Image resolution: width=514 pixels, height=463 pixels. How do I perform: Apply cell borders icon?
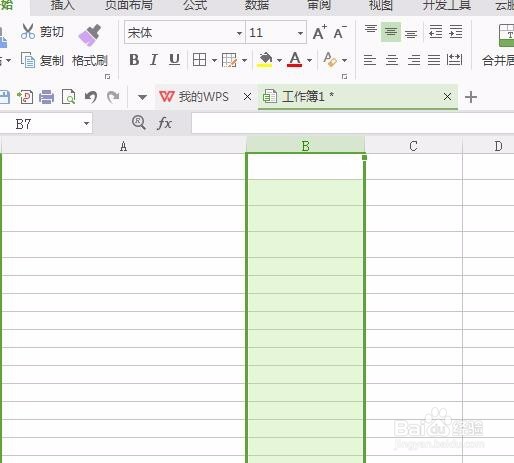[199, 60]
